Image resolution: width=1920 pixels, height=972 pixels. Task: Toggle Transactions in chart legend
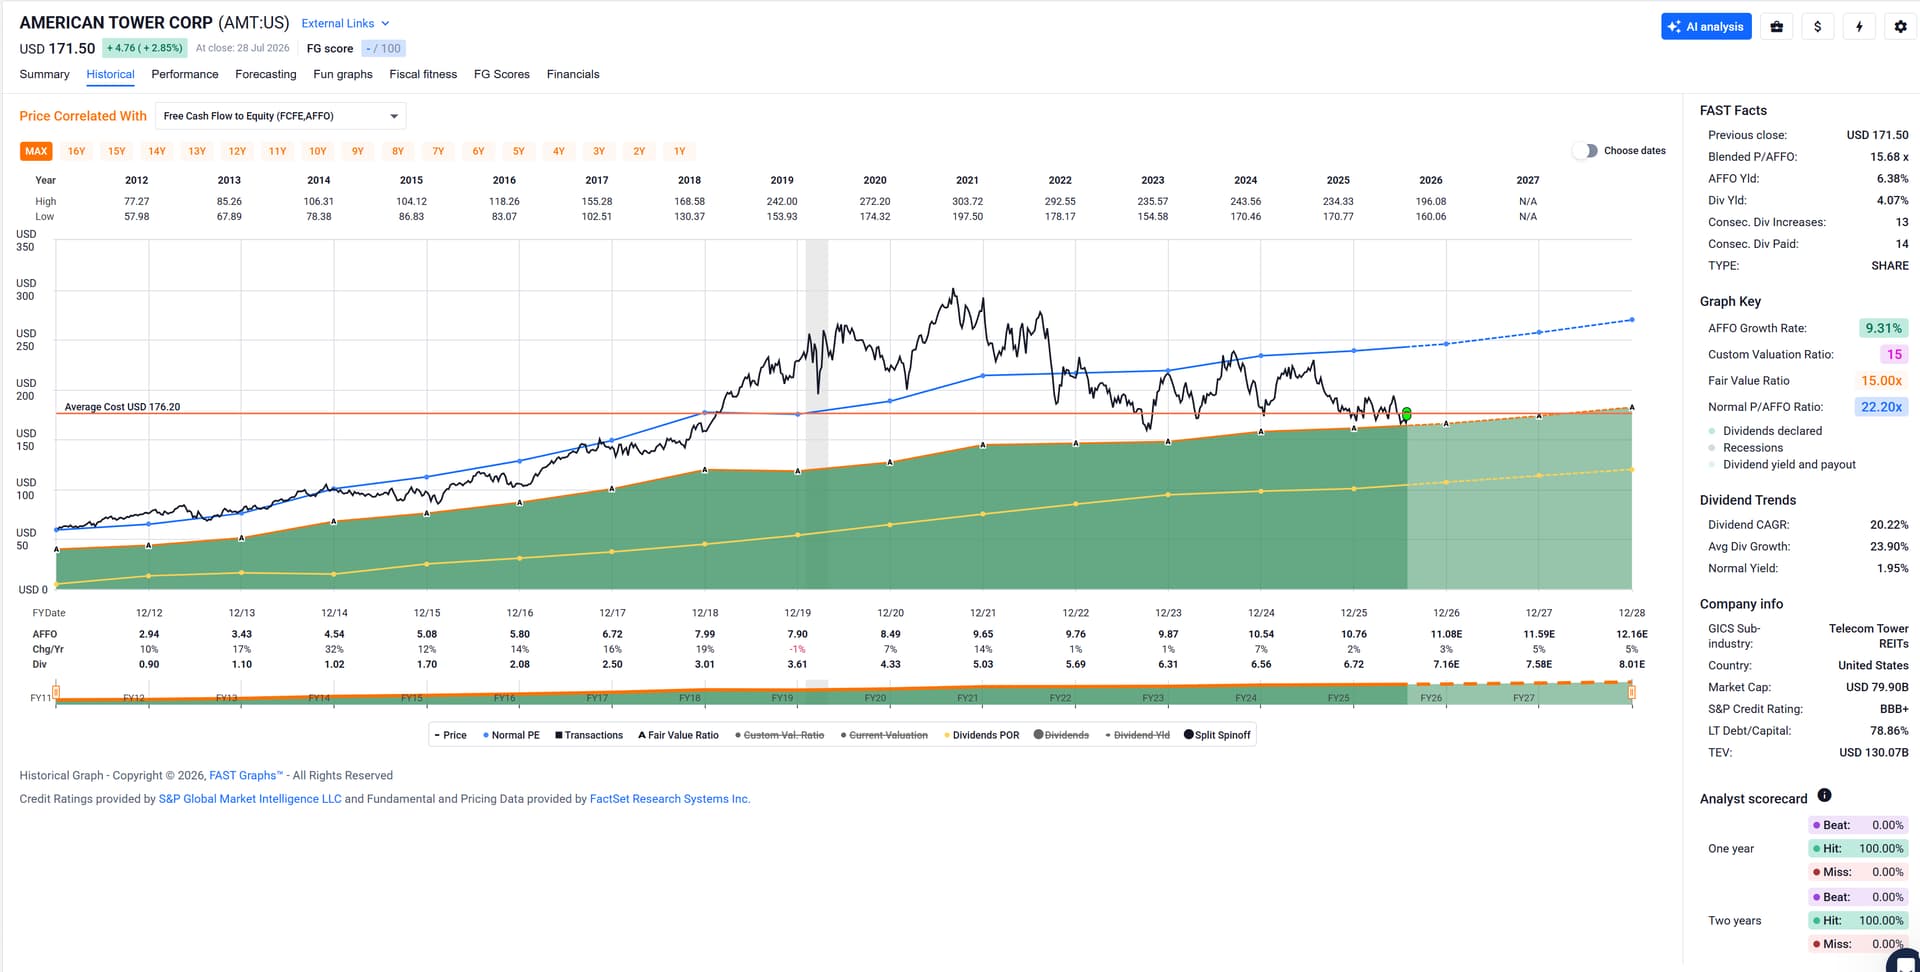pos(589,735)
